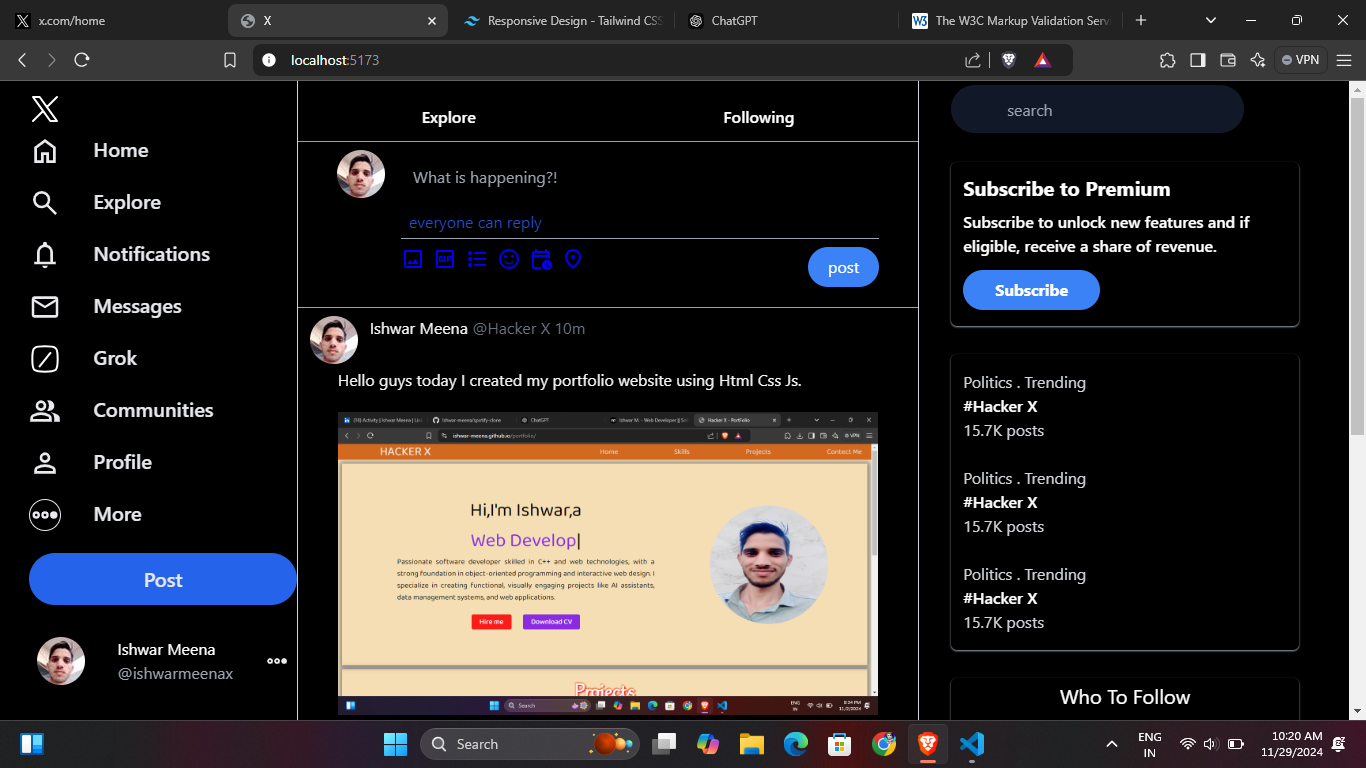The image size is (1366, 768).
Task: Click the 'What is happening?!' text box
Action: [x=640, y=178]
